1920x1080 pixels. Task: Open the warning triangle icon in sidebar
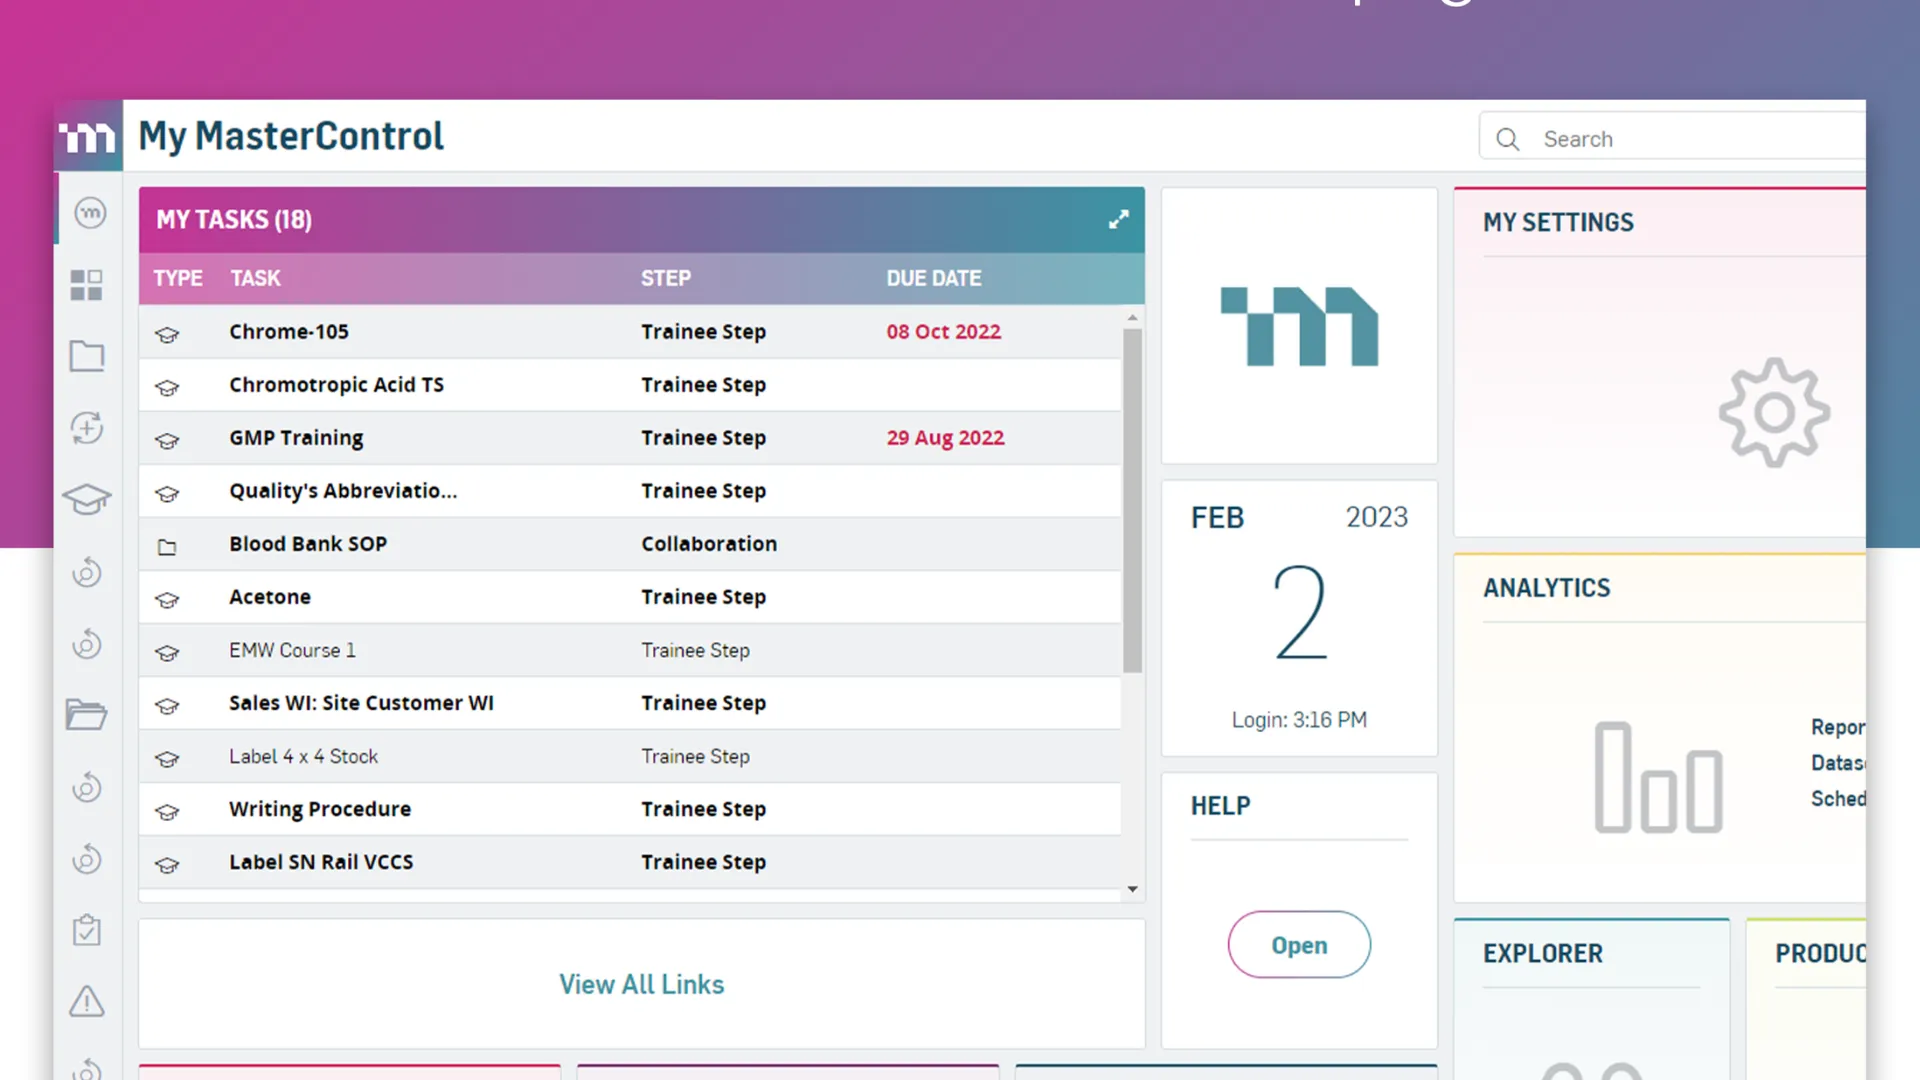point(87,1001)
